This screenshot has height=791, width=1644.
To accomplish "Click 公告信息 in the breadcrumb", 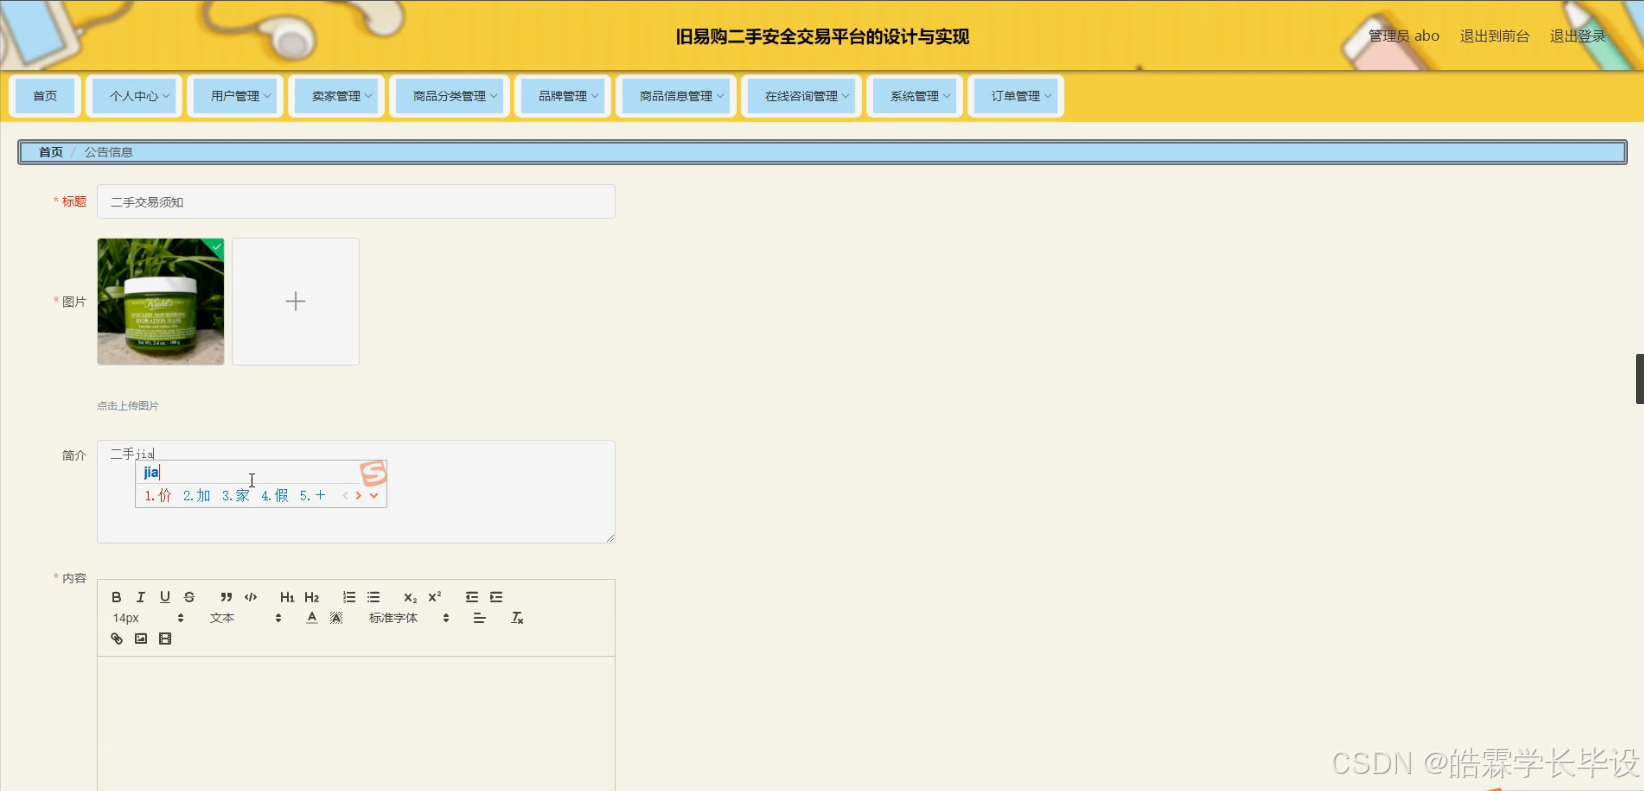I will coord(108,152).
